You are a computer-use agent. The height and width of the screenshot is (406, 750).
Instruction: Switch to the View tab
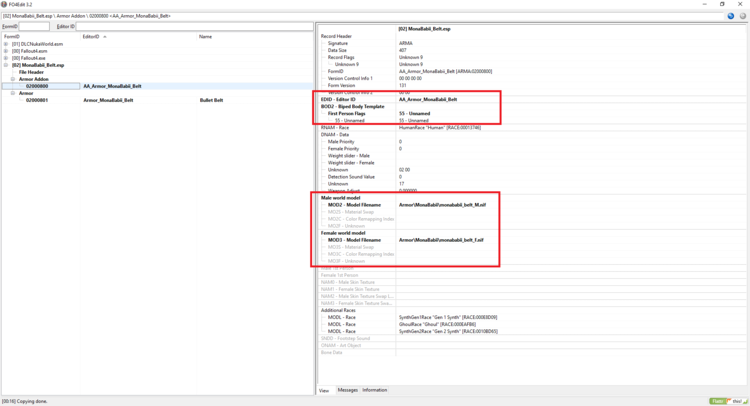pos(324,390)
